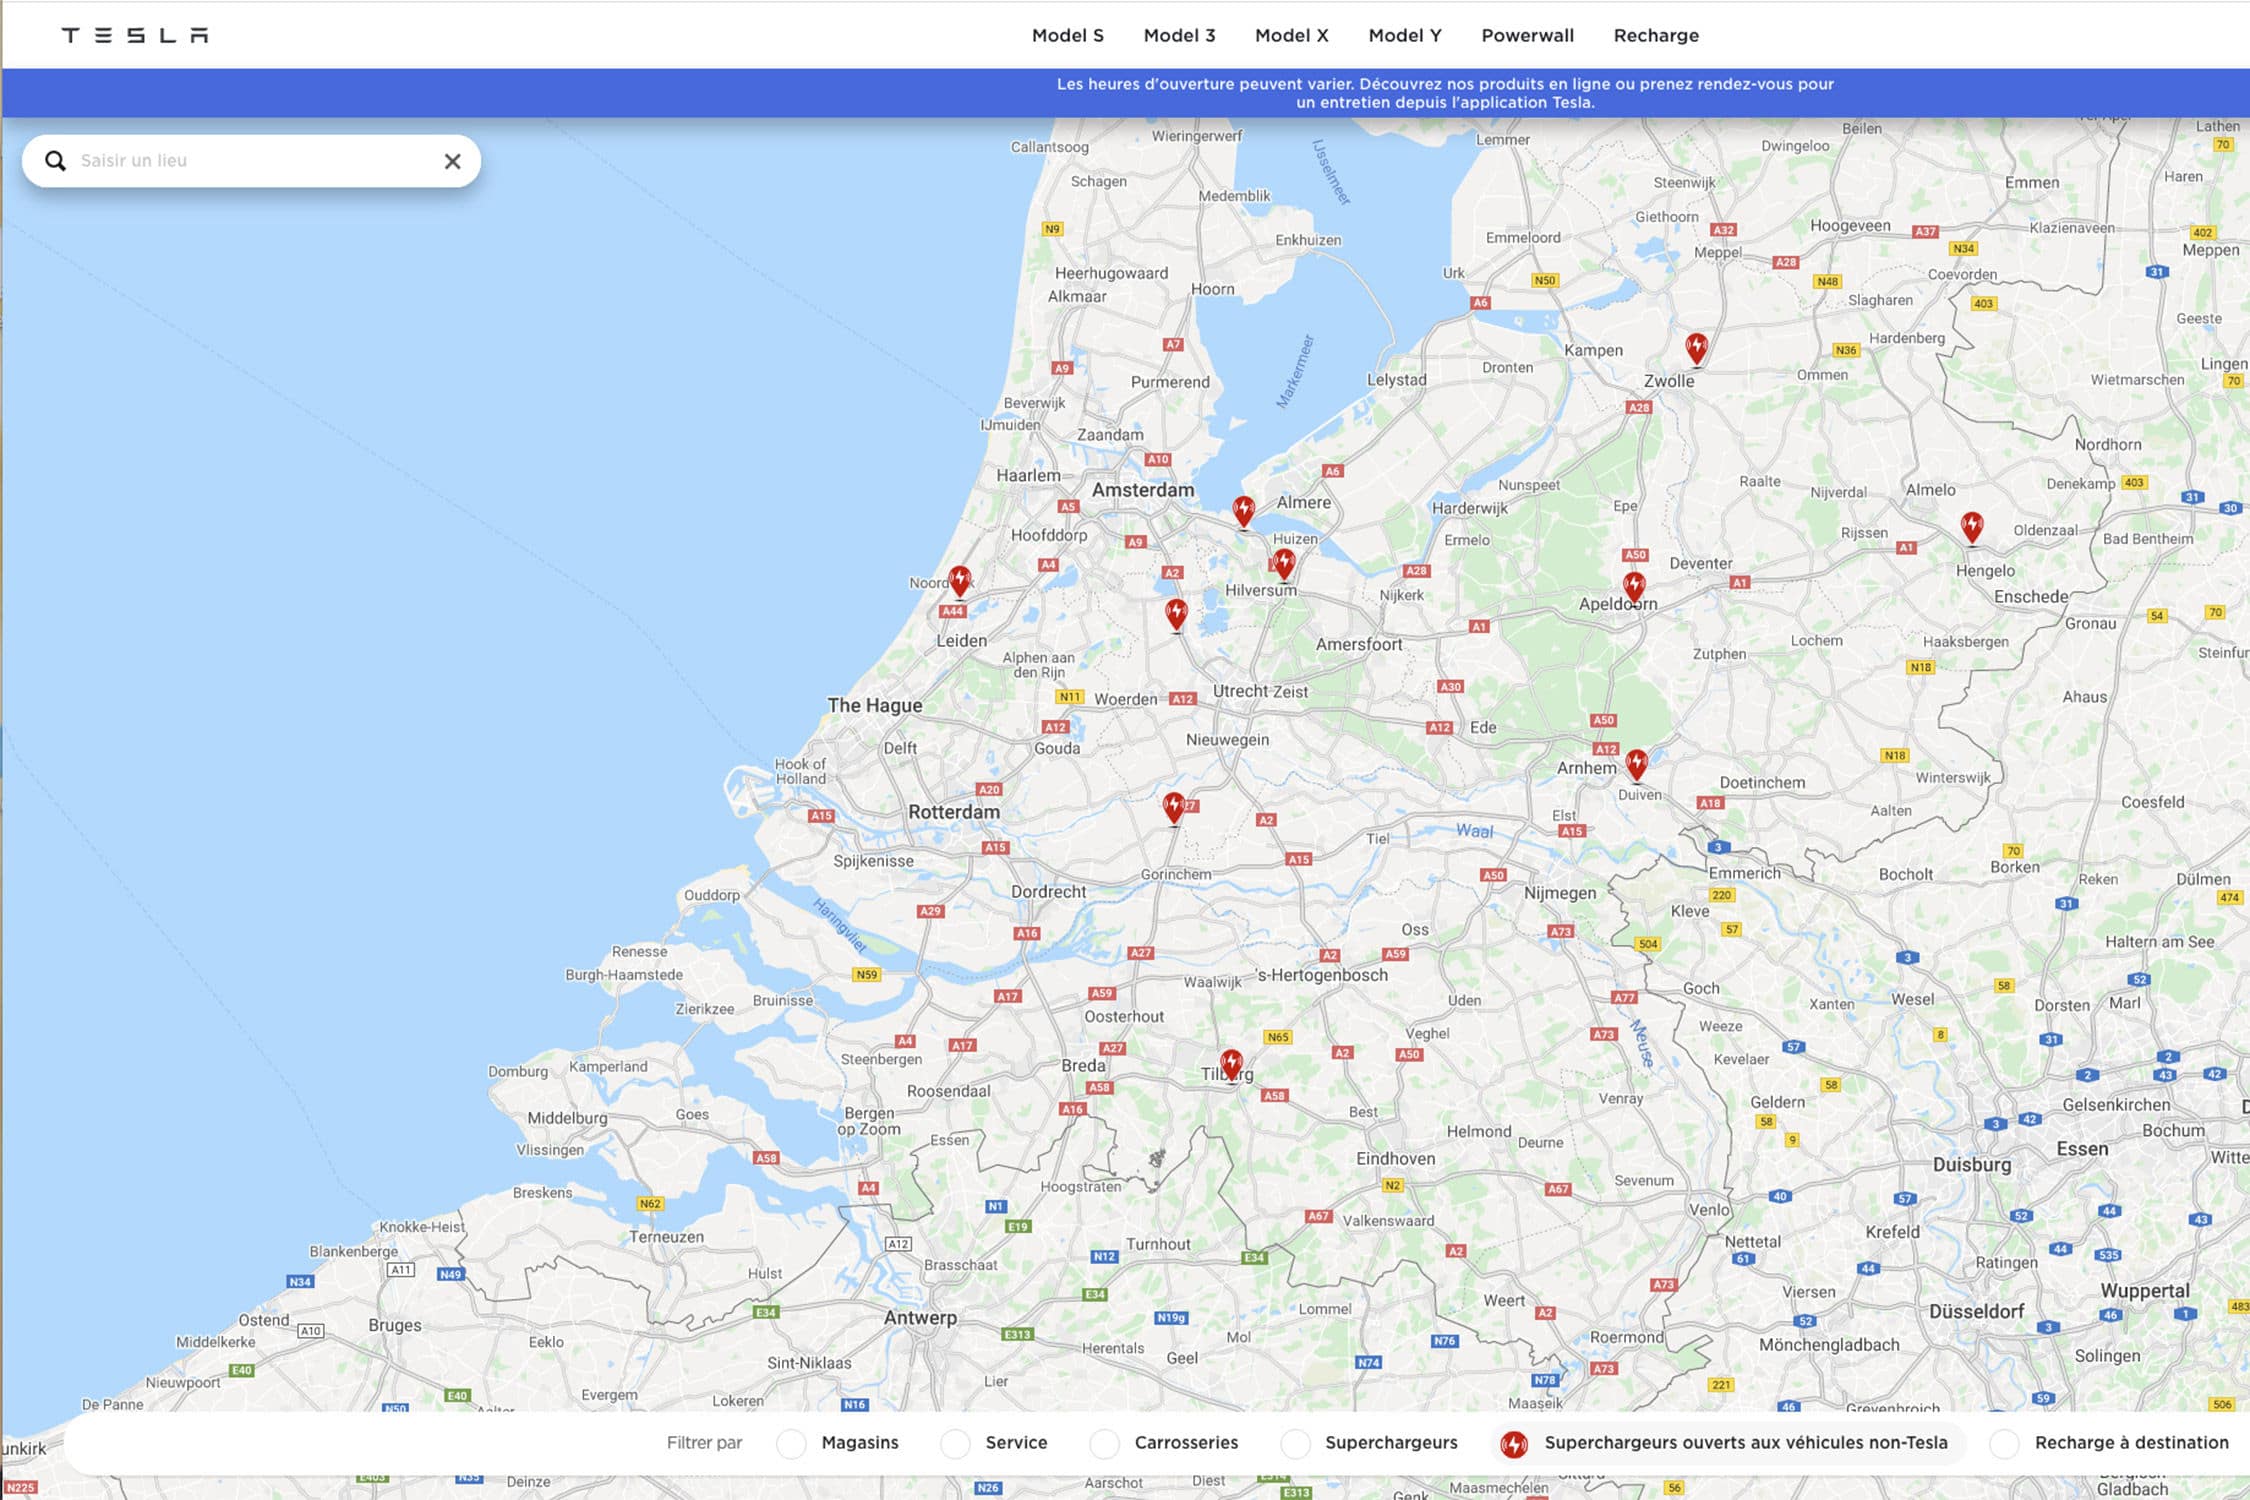Open the Model X menu
Screen dimensions: 2250x1500
tap(1291, 35)
